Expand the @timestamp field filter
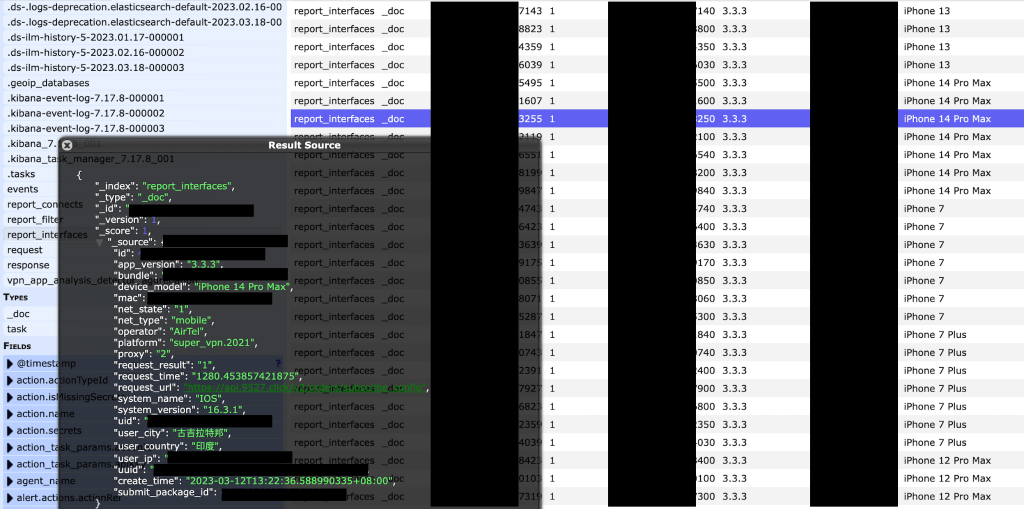This screenshot has height=509, width=1024. pos(10,363)
